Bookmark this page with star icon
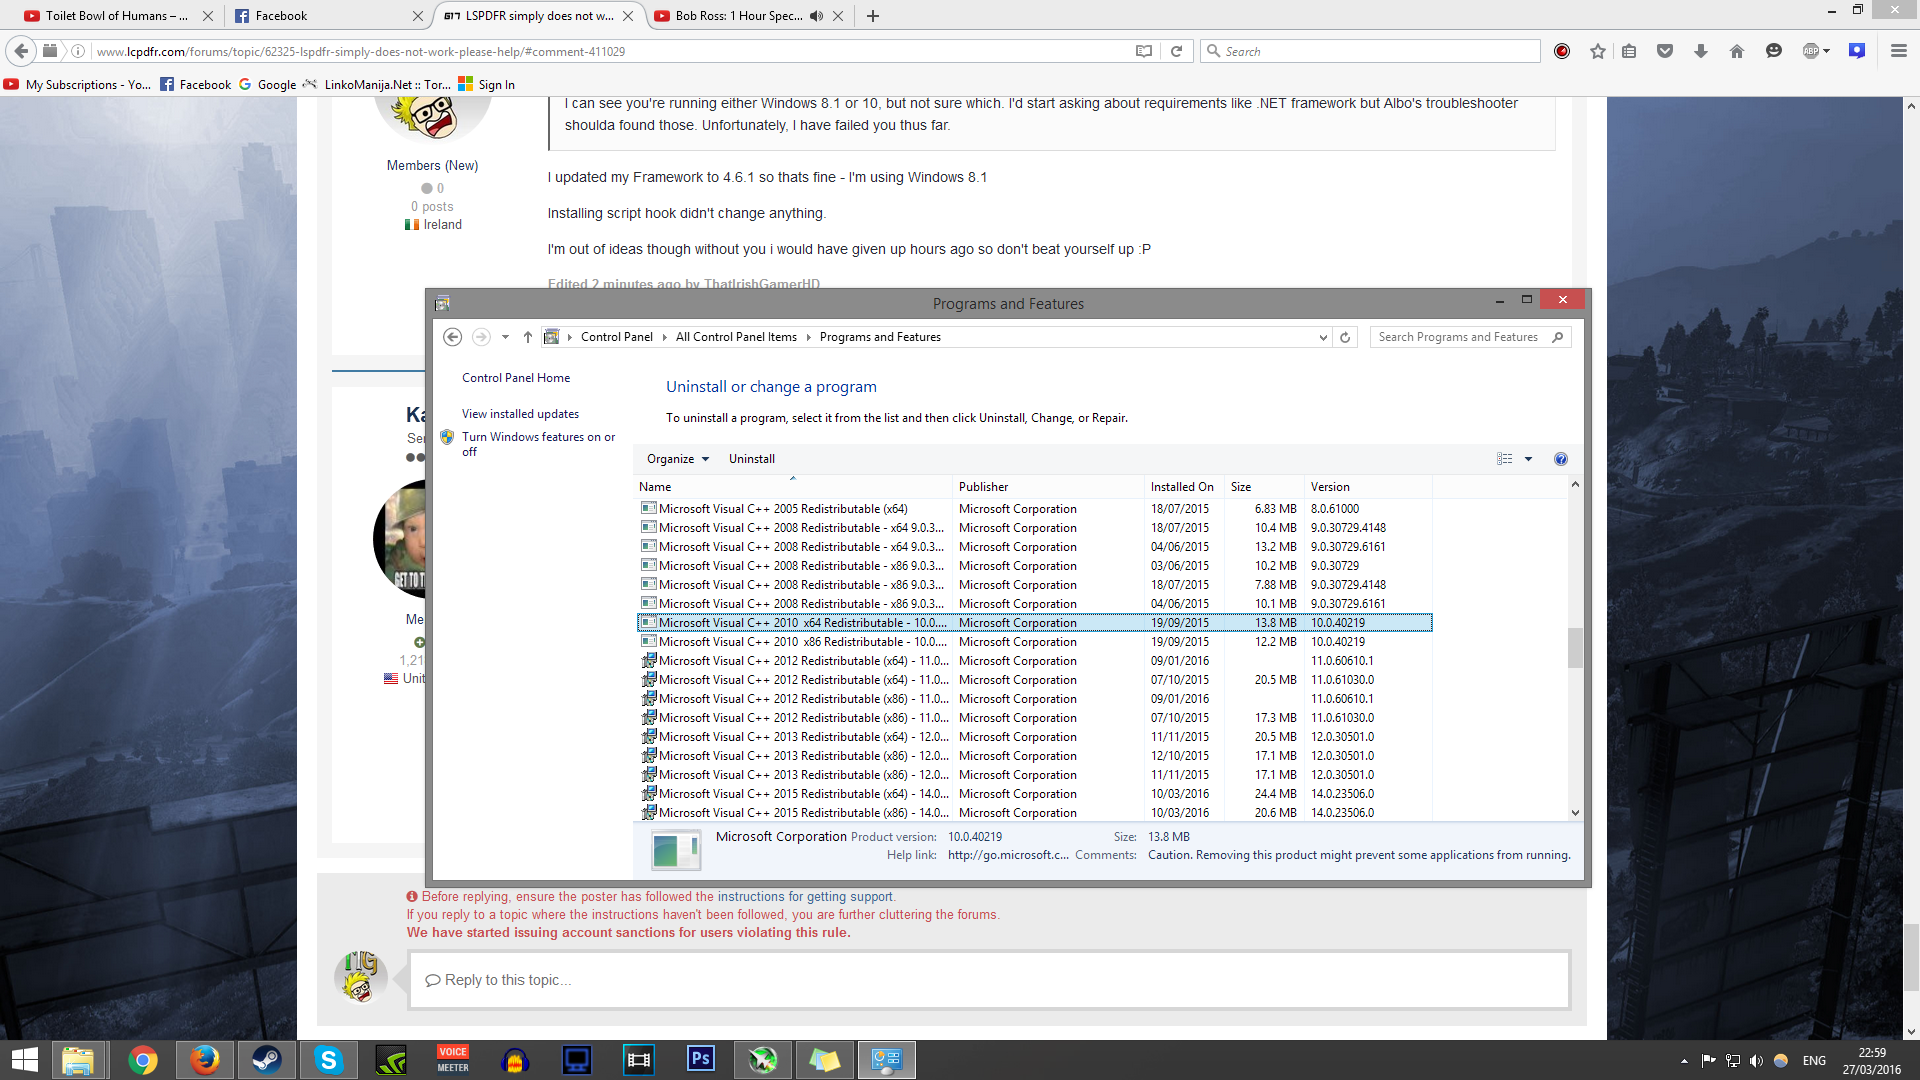The height and width of the screenshot is (1080, 1920). 1597,51
